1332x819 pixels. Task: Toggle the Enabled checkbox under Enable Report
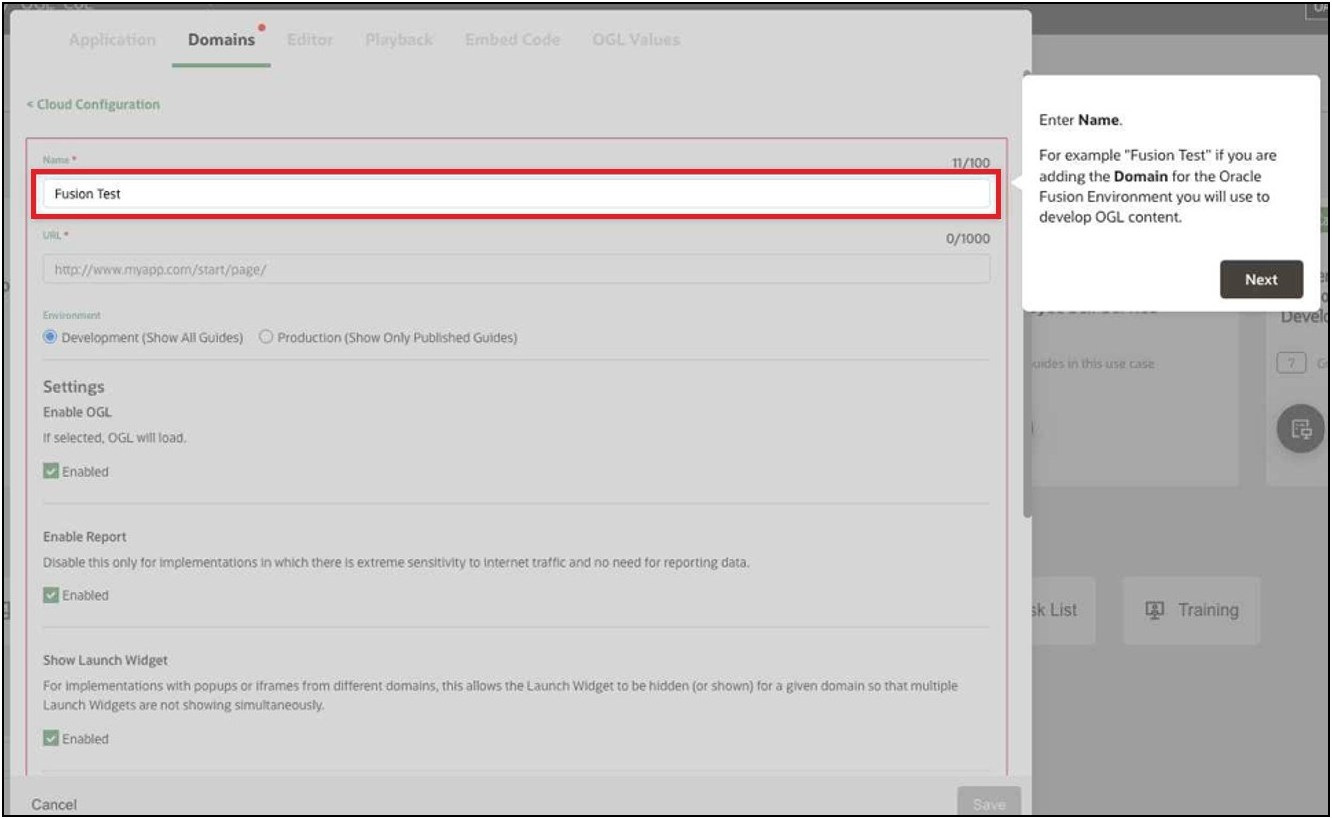[50, 596]
